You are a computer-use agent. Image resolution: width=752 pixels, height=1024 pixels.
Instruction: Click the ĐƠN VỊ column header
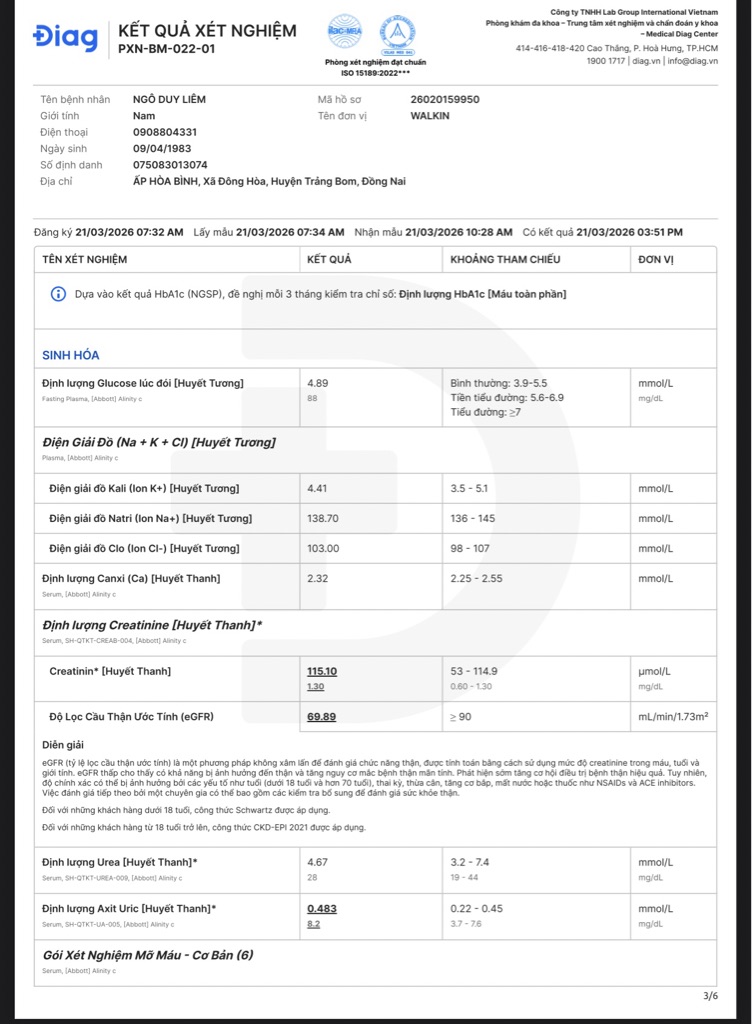656,260
